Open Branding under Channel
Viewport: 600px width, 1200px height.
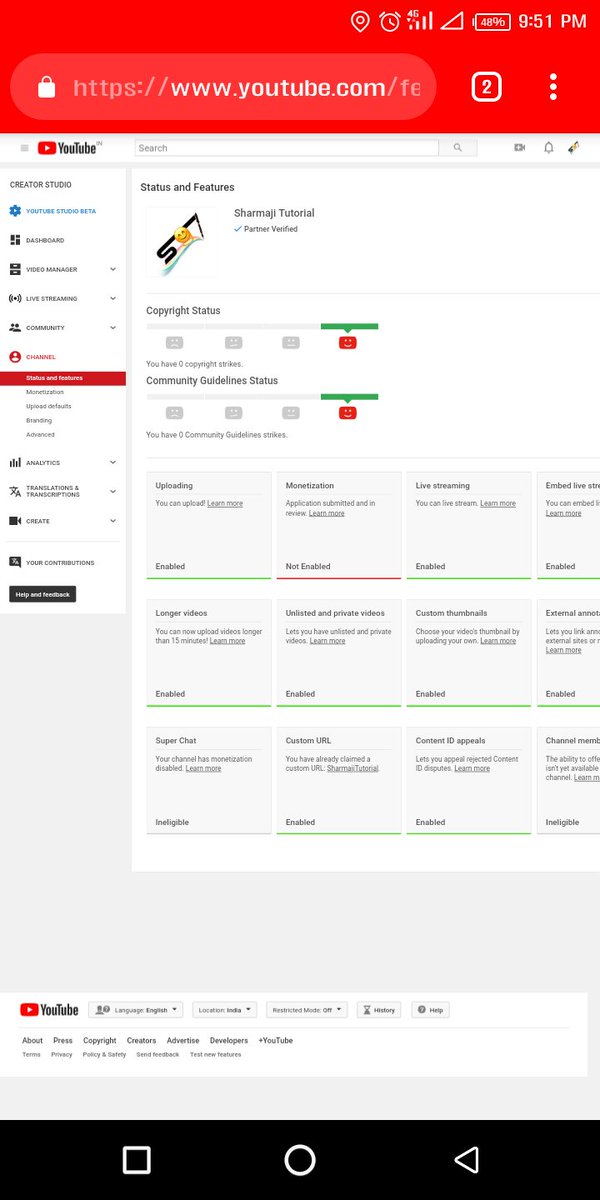(39, 420)
